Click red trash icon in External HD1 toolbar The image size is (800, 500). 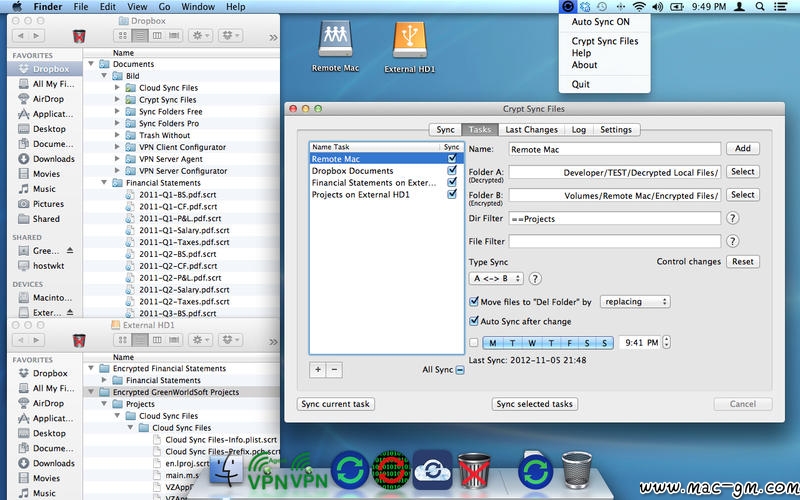pos(79,340)
